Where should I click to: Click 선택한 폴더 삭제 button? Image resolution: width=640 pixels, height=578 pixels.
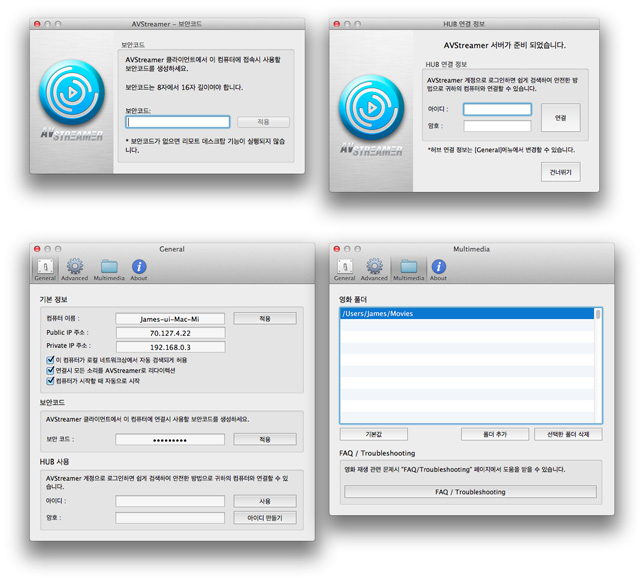[x=568, y=434]
